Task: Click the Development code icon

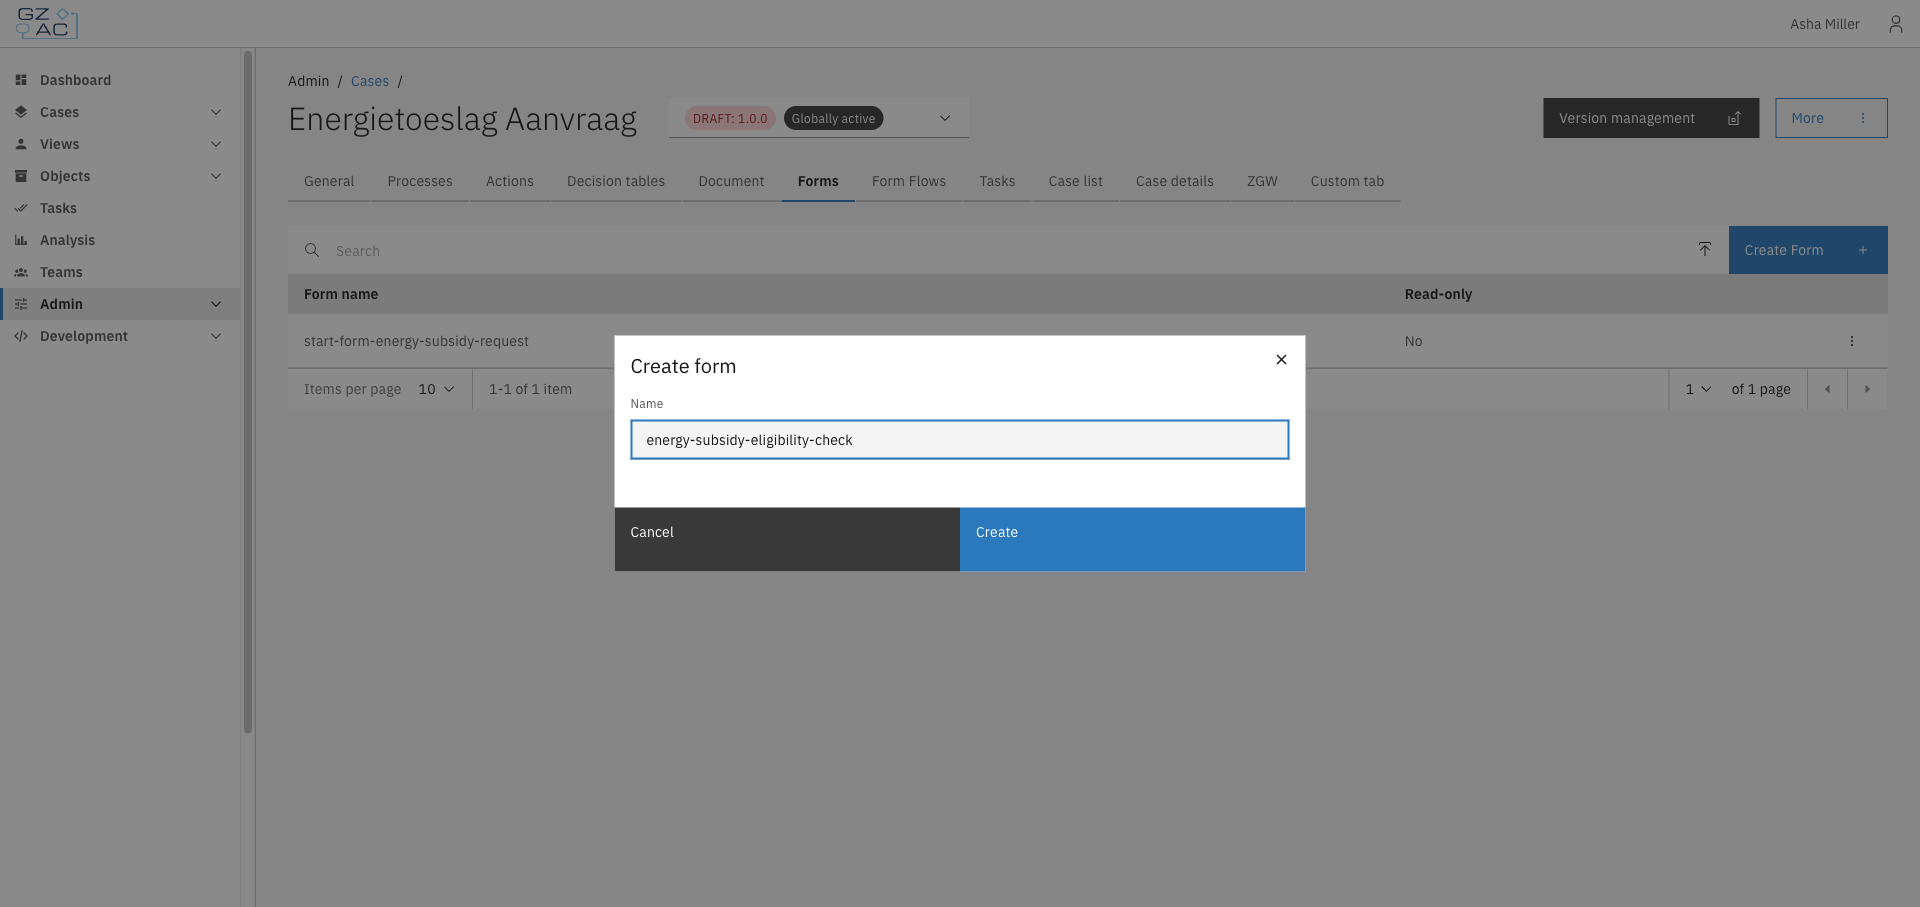Action: pyautogui.click(x=21, y=336)
